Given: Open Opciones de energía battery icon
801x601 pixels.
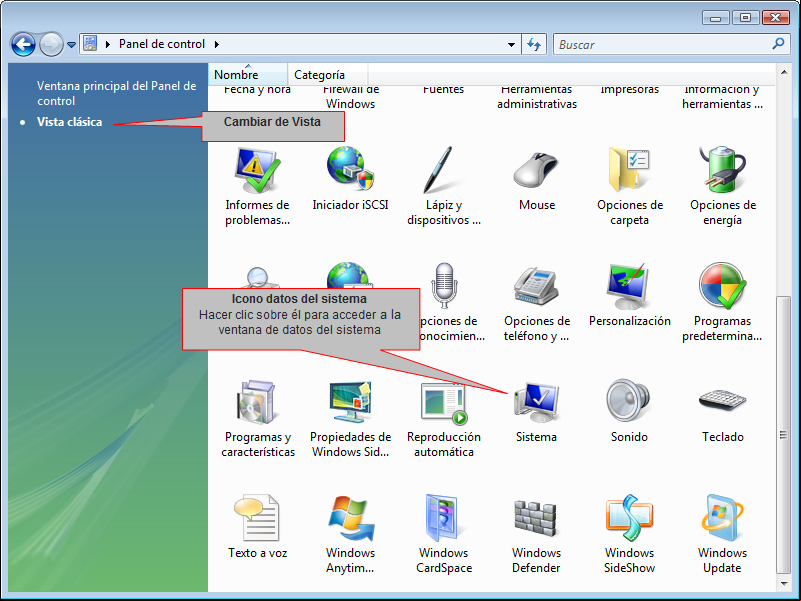Looking at the screenshot, I should pos(722,169).
